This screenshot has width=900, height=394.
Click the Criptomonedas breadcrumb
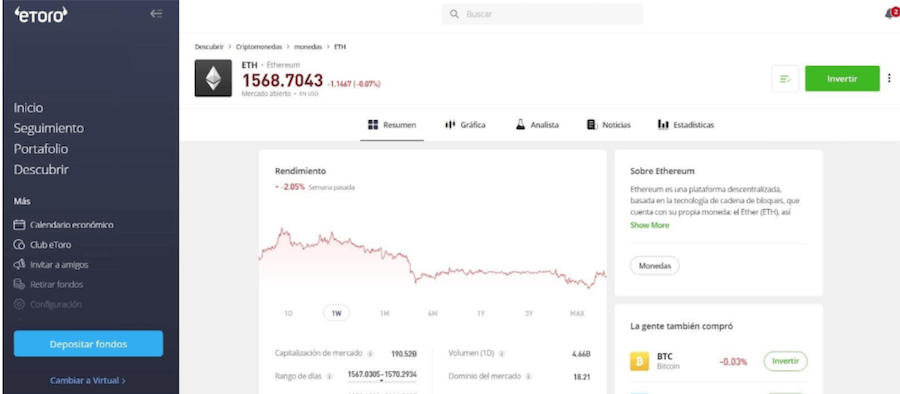click(258, 47)
